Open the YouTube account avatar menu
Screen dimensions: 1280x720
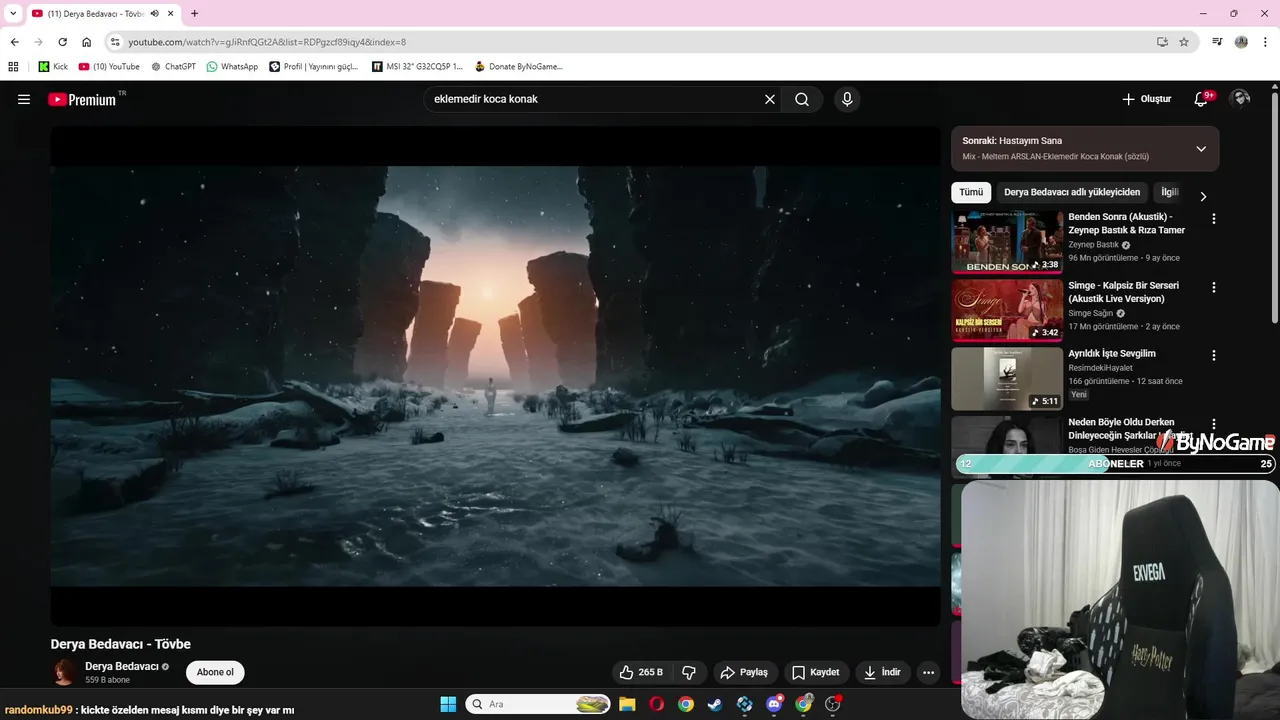(1240, 98)
